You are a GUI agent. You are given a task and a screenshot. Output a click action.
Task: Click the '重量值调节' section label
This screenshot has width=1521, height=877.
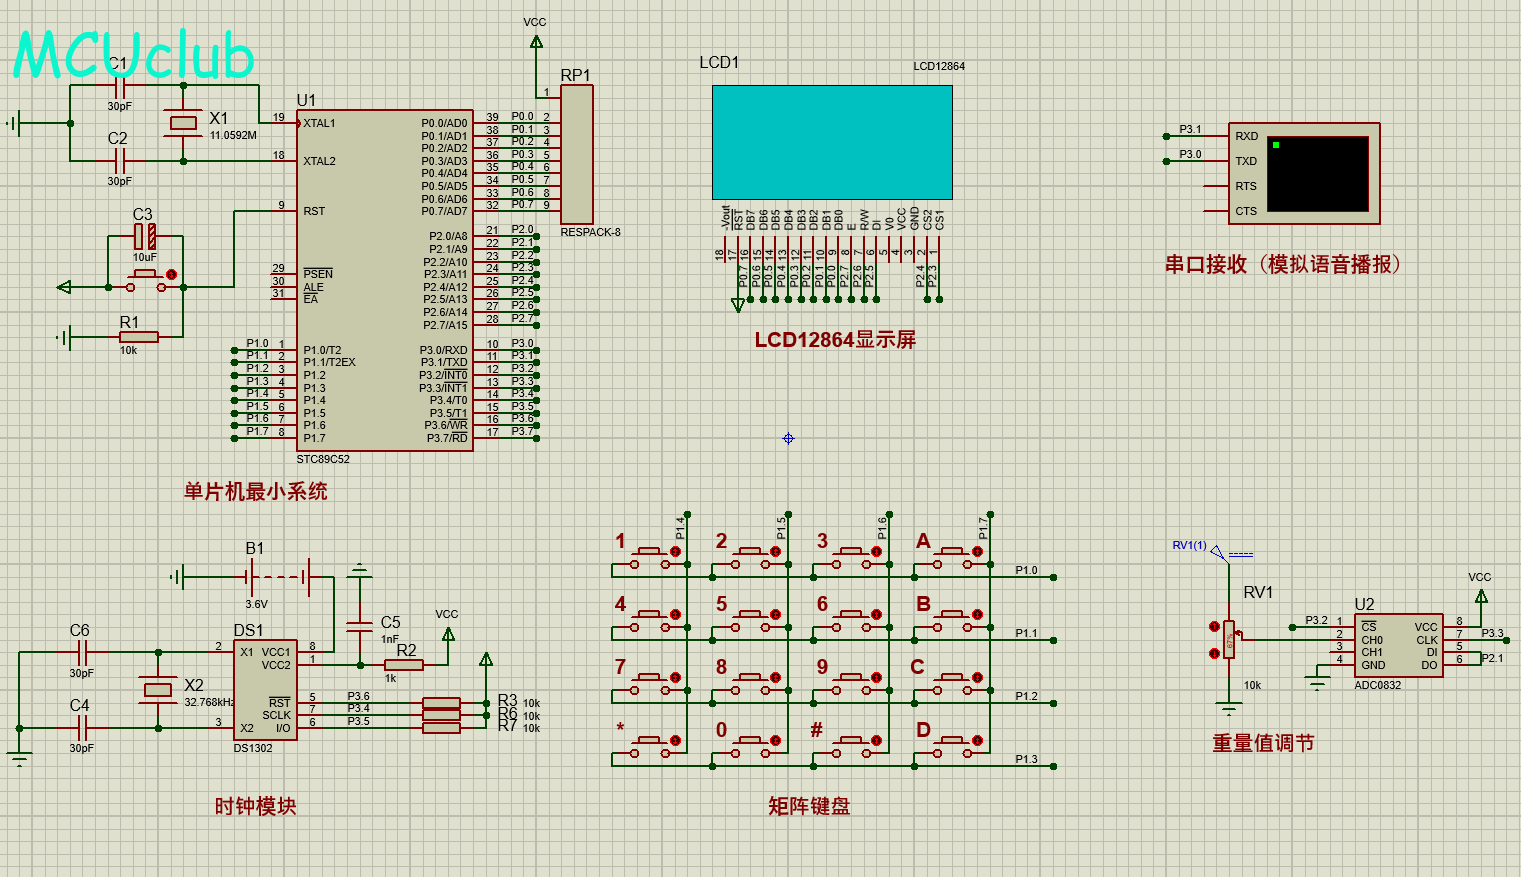point(1263,743)
